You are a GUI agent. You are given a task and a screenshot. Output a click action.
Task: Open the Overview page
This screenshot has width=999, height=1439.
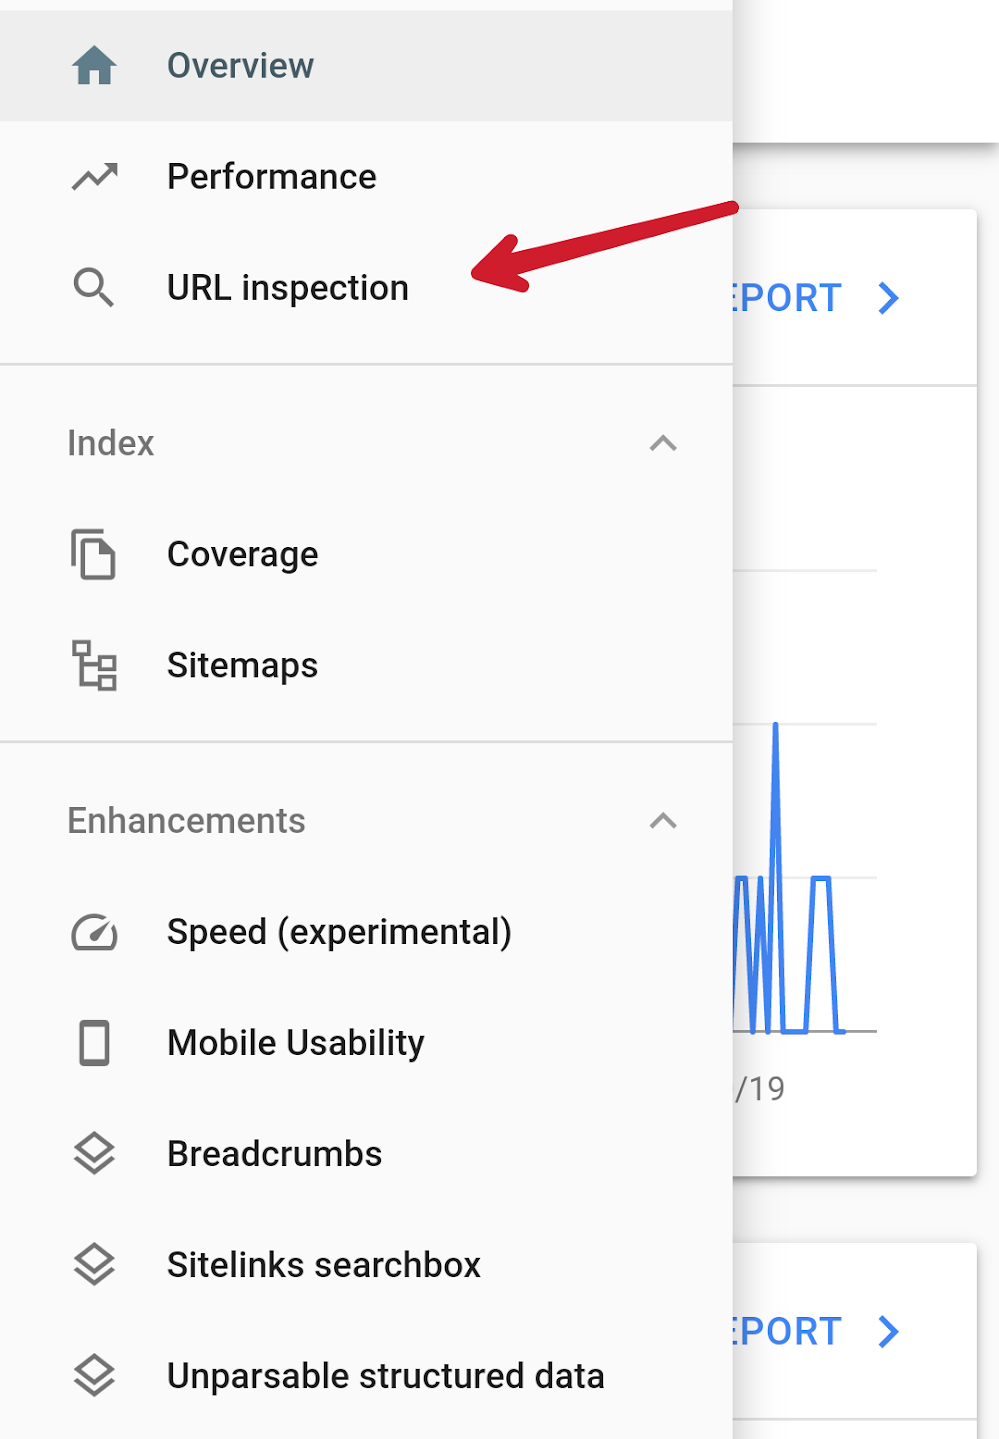point(241,65)
